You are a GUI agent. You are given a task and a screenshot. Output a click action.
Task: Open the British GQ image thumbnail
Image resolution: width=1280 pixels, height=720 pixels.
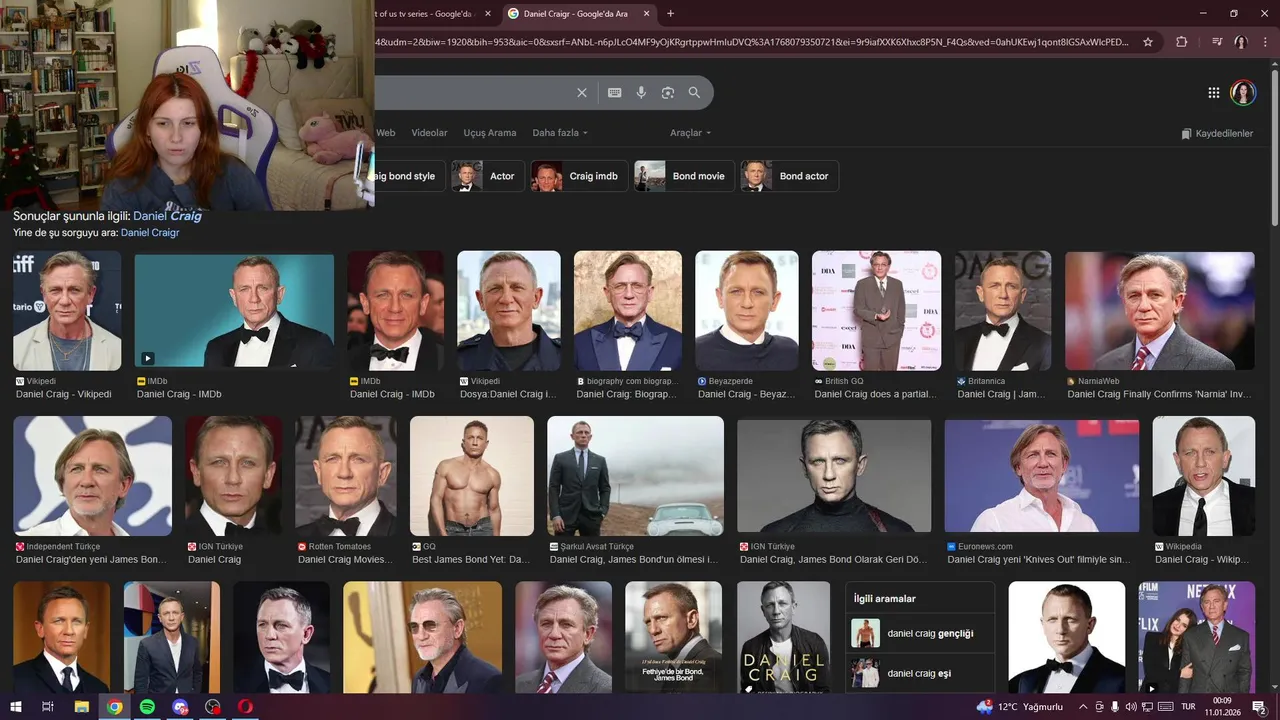point(877,311)
